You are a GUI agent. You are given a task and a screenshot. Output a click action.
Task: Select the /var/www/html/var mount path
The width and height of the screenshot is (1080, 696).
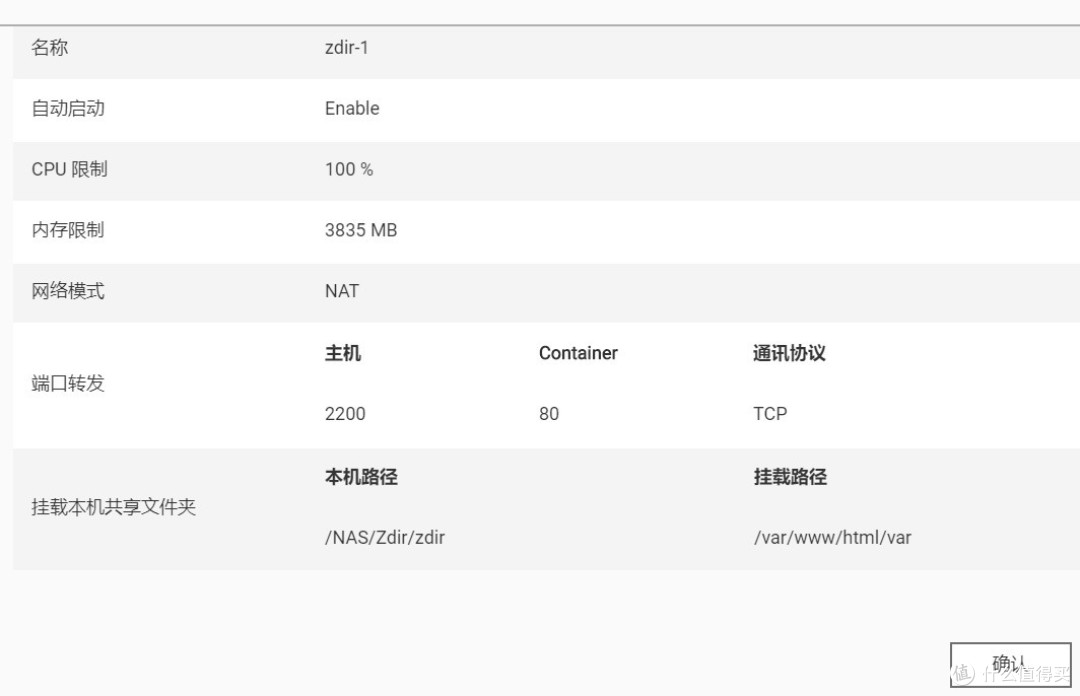pyautogui.click(x=831, y=537)
